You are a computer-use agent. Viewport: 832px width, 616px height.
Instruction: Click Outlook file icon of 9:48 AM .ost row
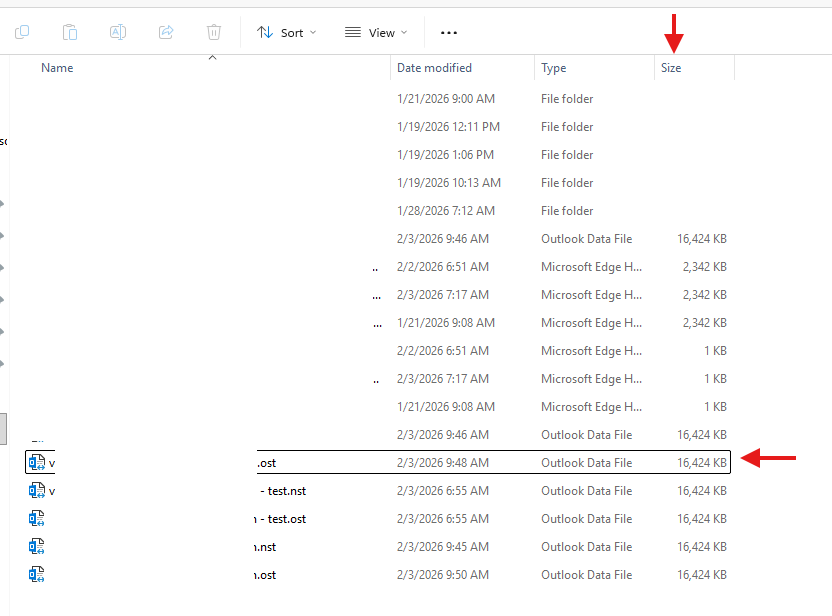(x=37, y=463)
